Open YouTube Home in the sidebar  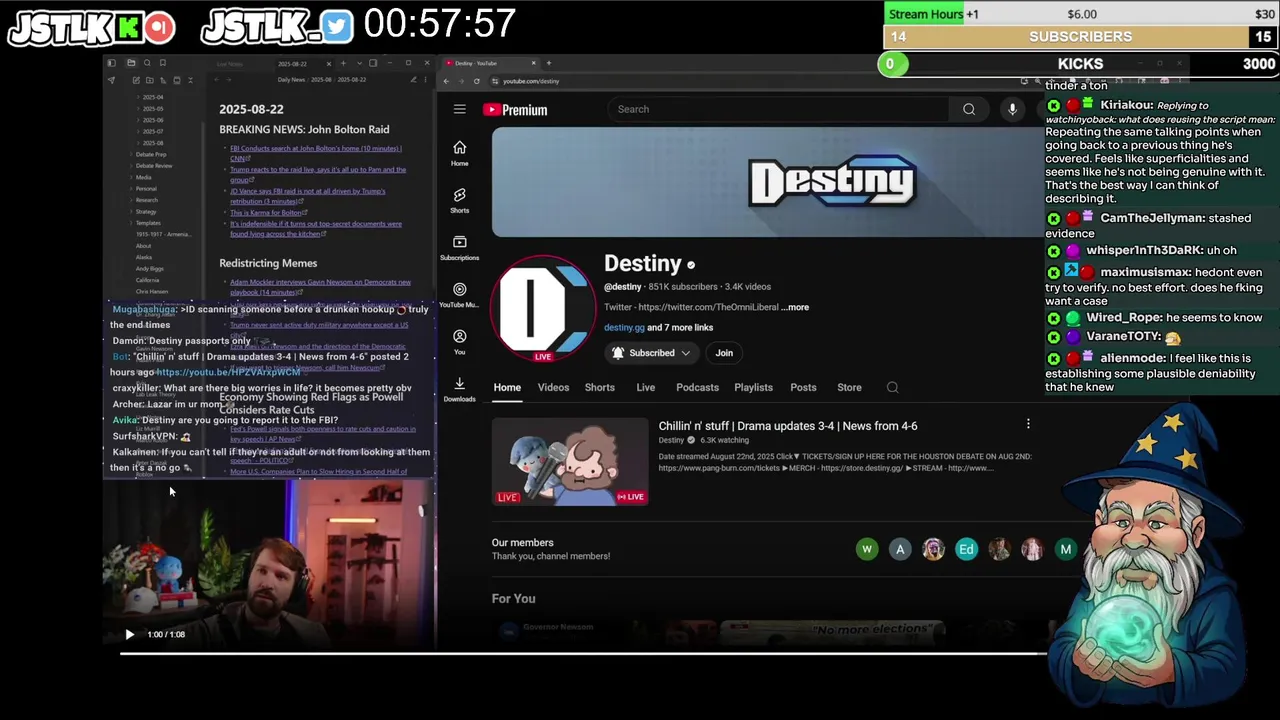(459, 153)
